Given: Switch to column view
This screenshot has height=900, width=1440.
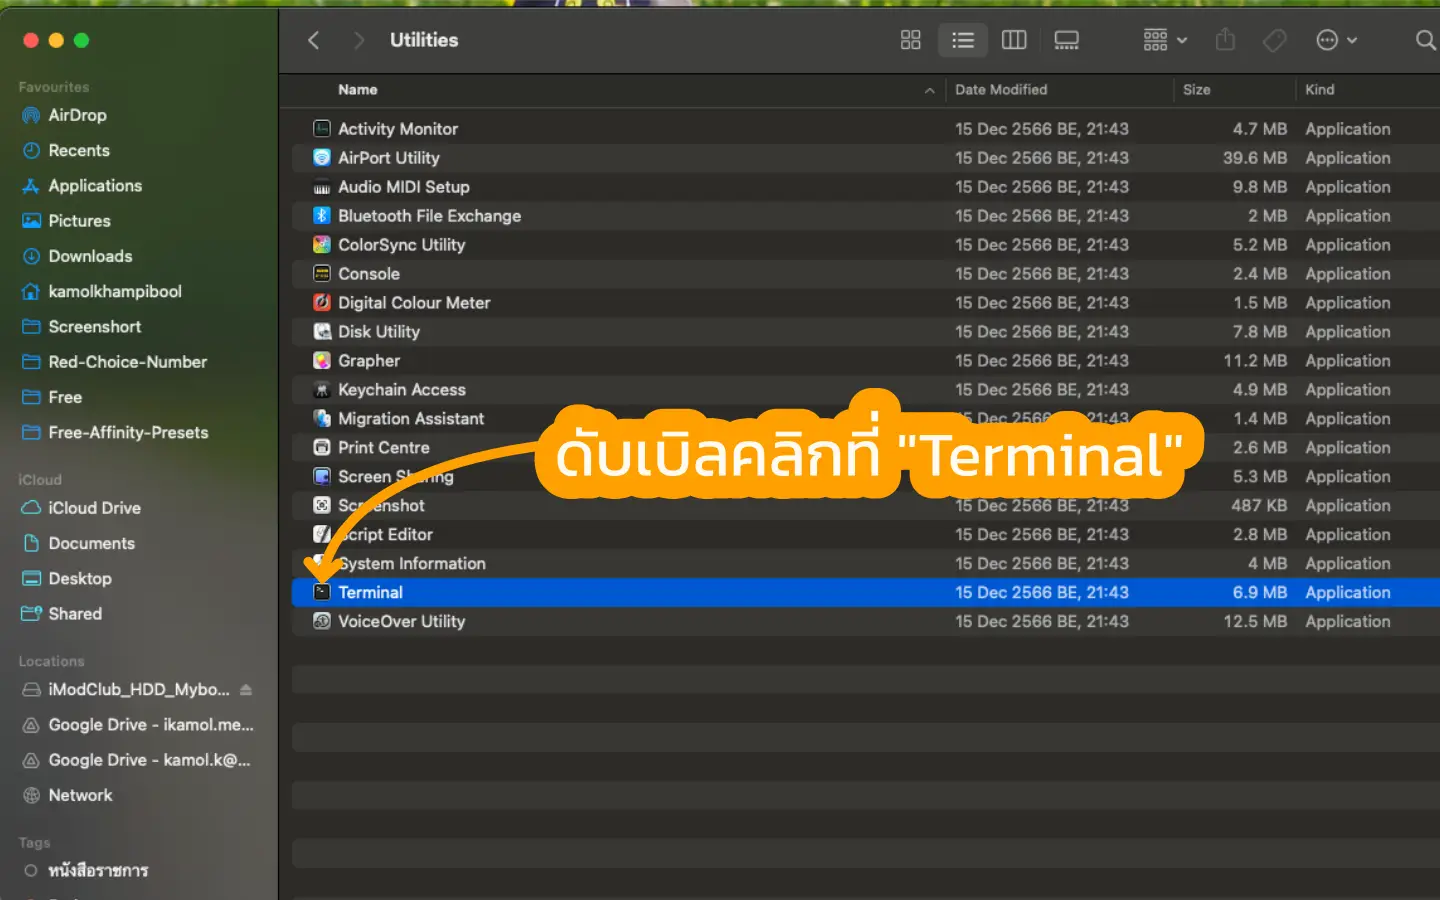Looking at the screenshot, I should (1014, 40).
